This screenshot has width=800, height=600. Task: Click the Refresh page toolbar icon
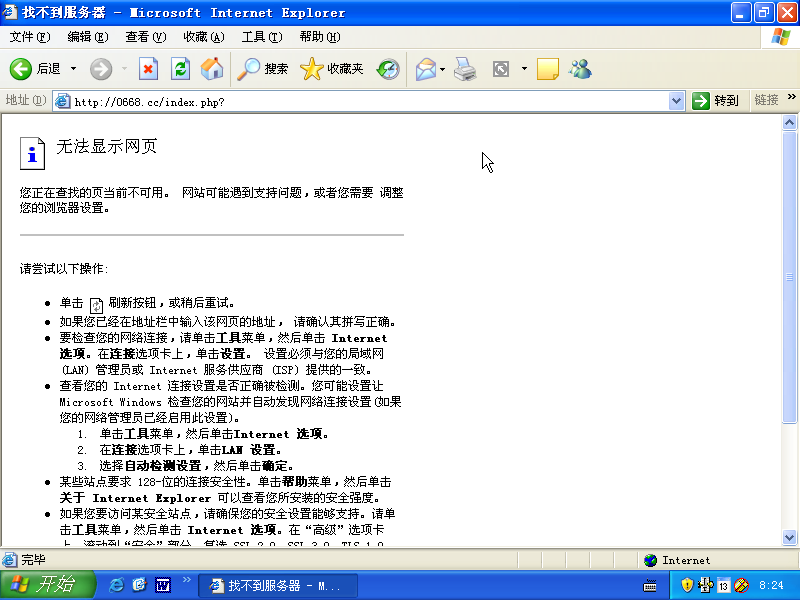[x=180, y=69]
